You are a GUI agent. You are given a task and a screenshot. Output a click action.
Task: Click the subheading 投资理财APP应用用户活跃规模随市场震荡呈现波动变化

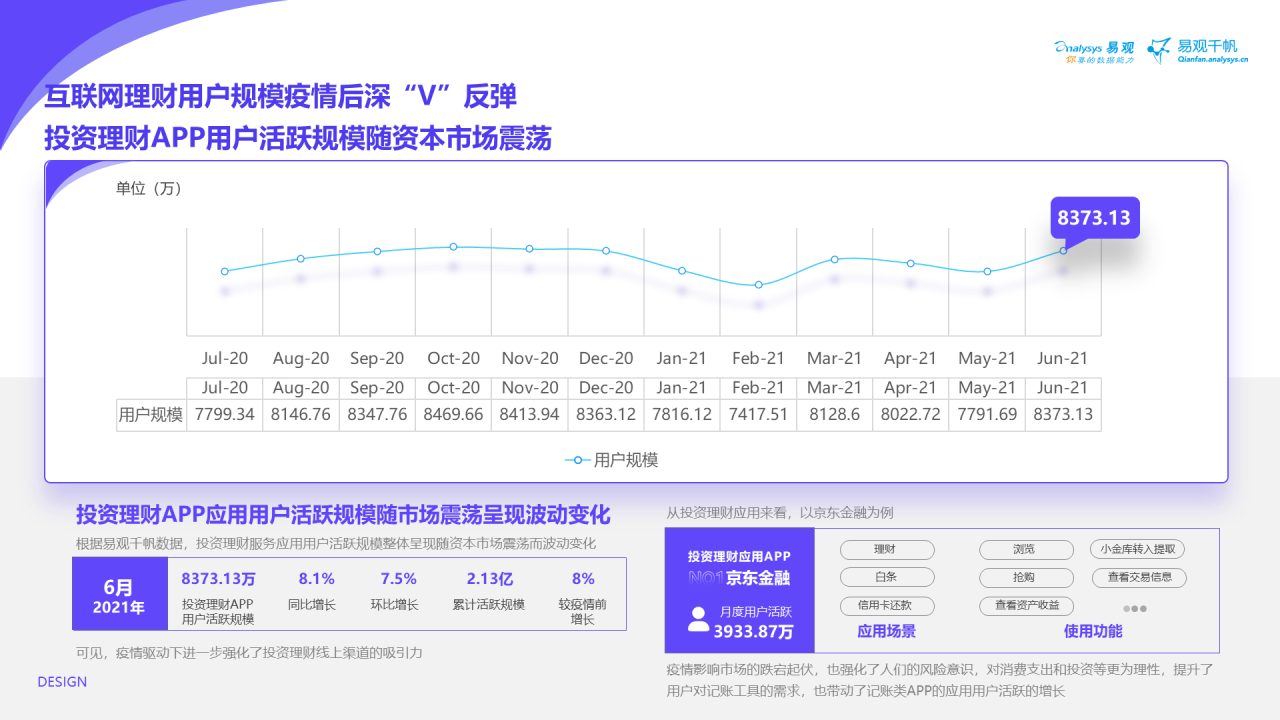(343, 515)
